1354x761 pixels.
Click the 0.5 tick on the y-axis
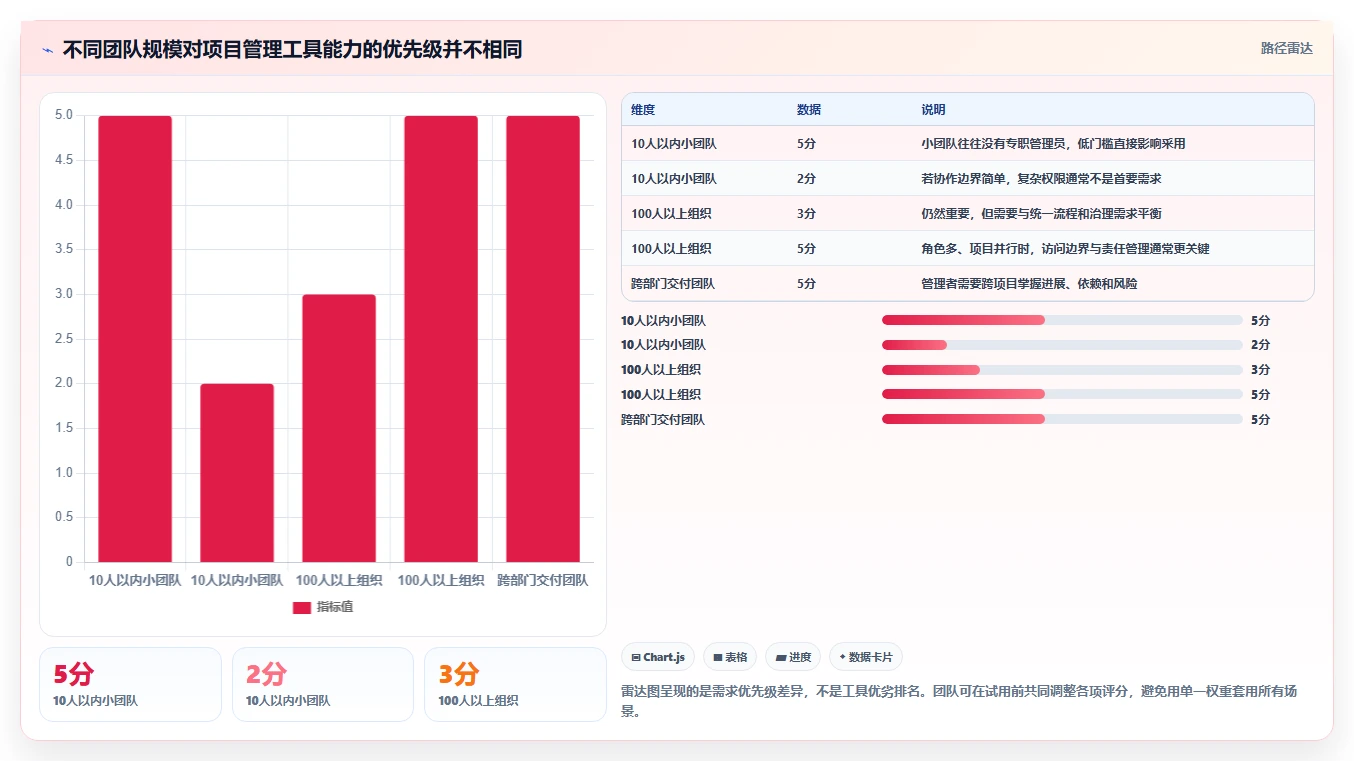click(x=63, y=517)
